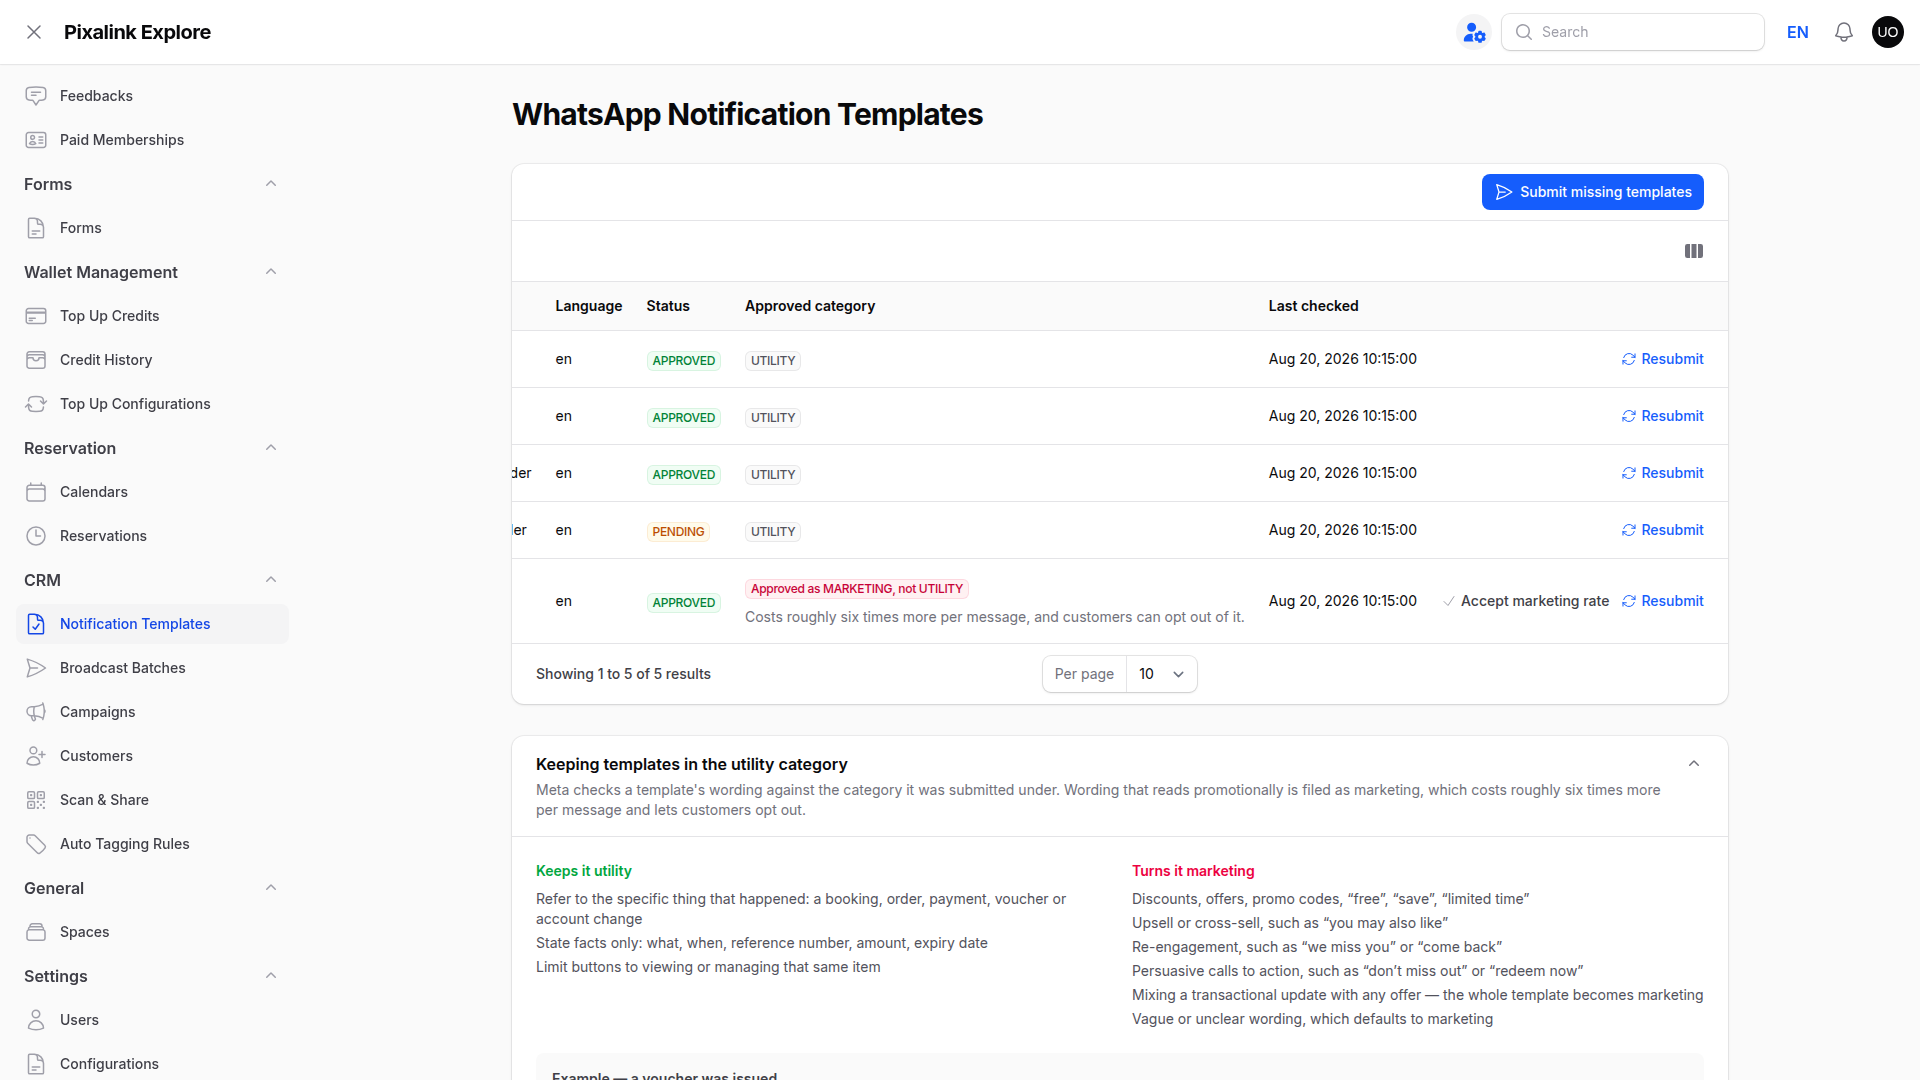Open Notification Templates in the sidebar
This screenshot has width=1920, height=1080.
[x=152, y=624]
